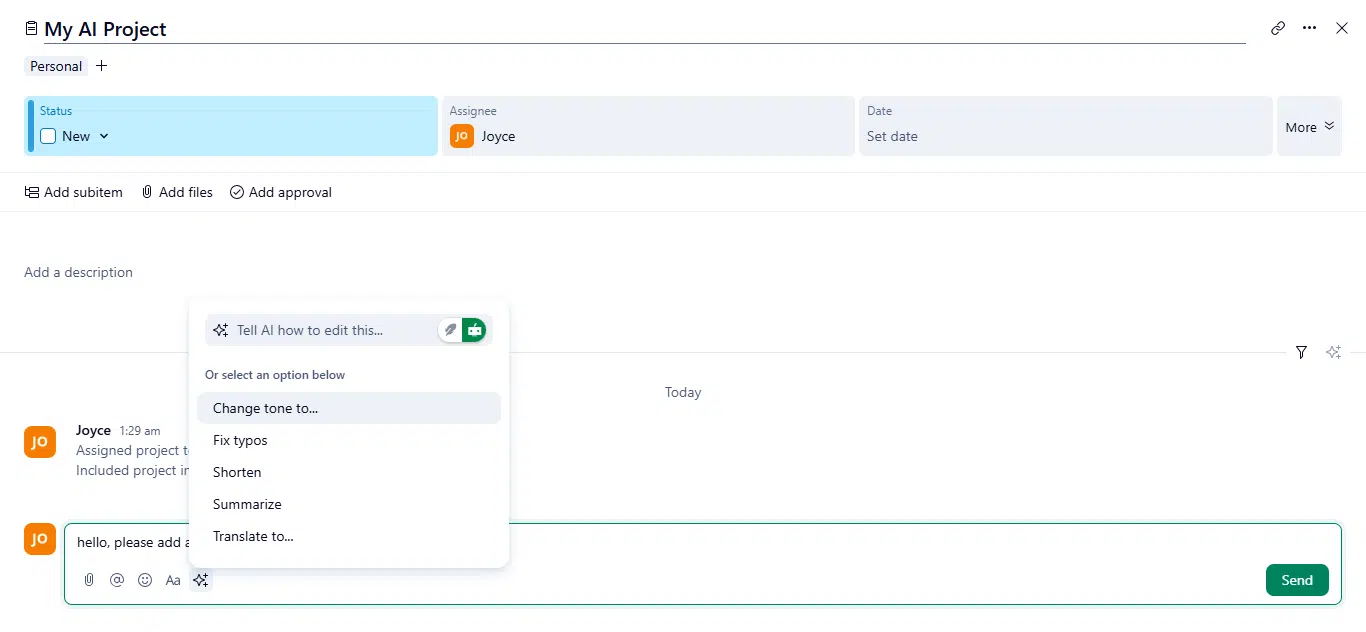Click the AI sparkle icon in comment toolbar
The width and height of the screenshot is (1366, 632).
[x=201, y=580]
